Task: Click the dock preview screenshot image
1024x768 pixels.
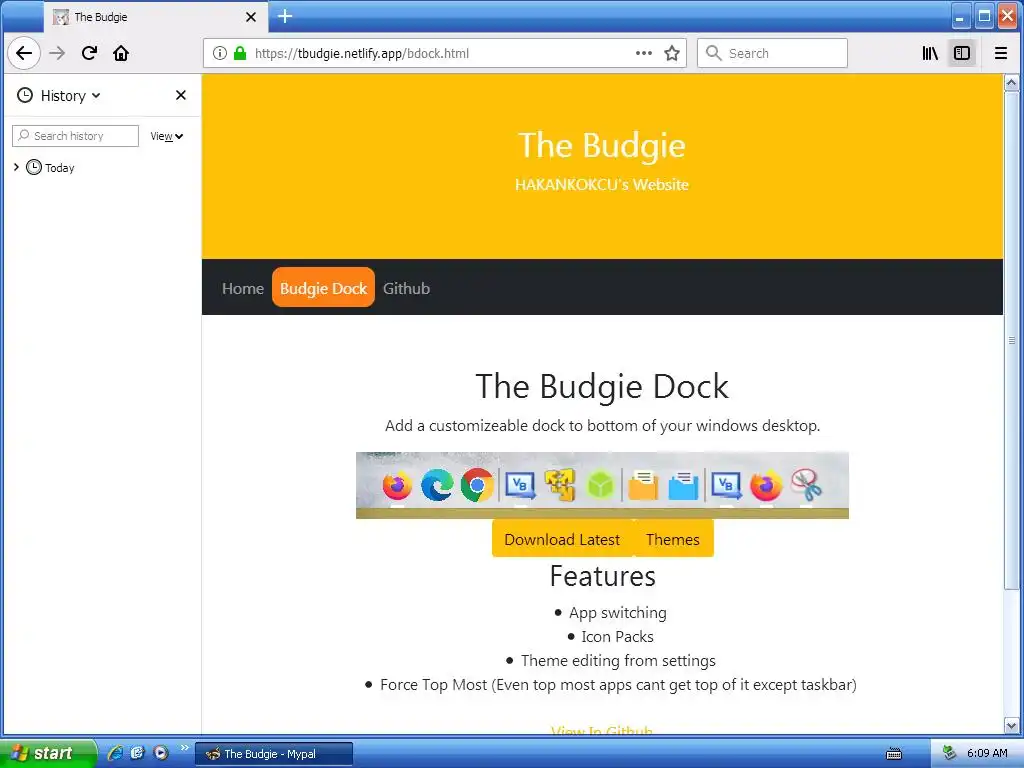Action: (602, 485)
